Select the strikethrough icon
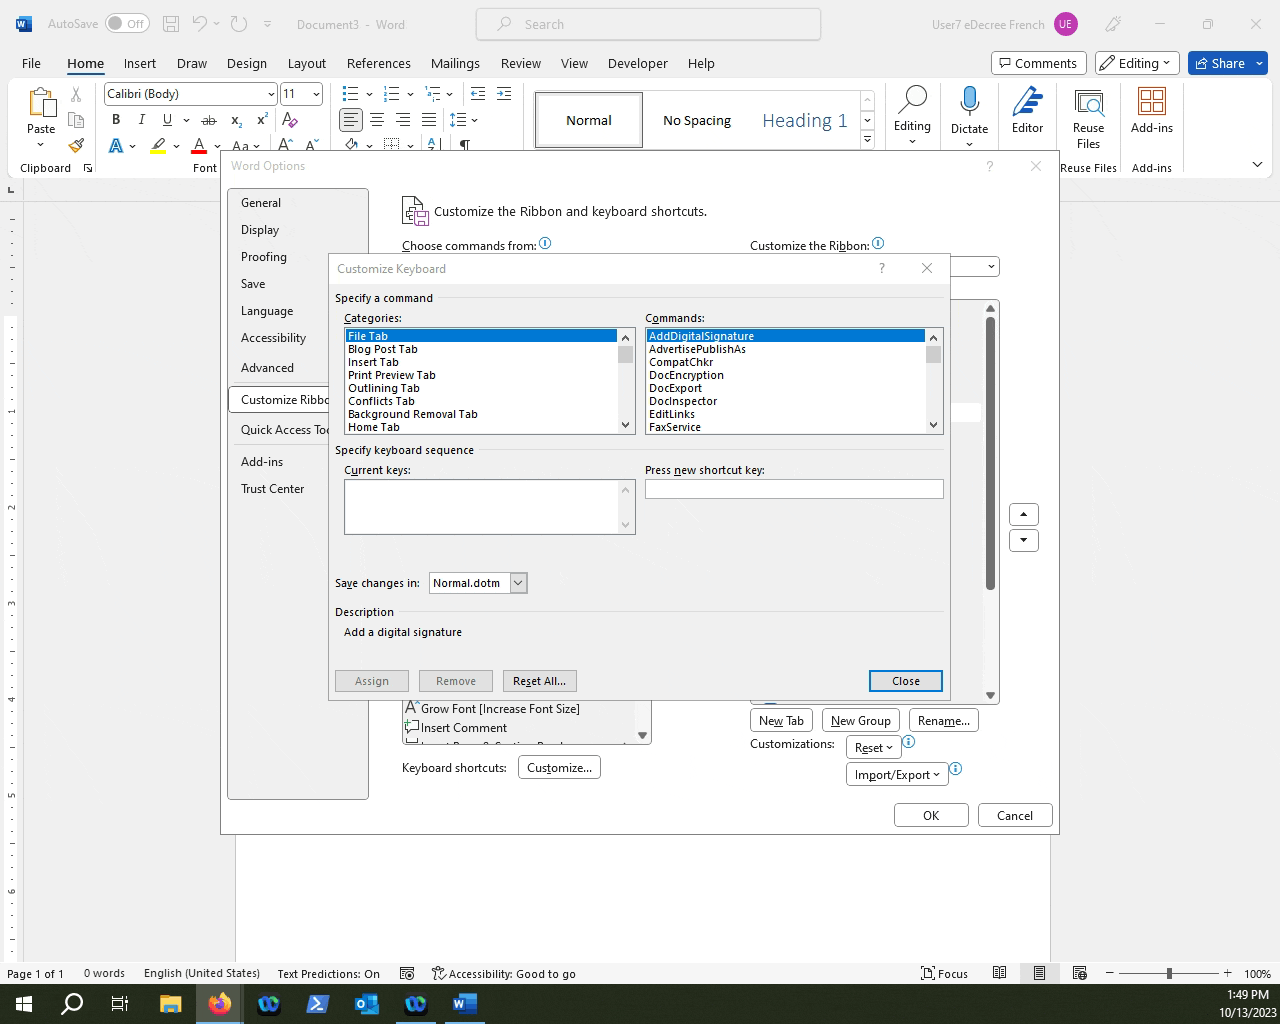 (x=208, y=119)
